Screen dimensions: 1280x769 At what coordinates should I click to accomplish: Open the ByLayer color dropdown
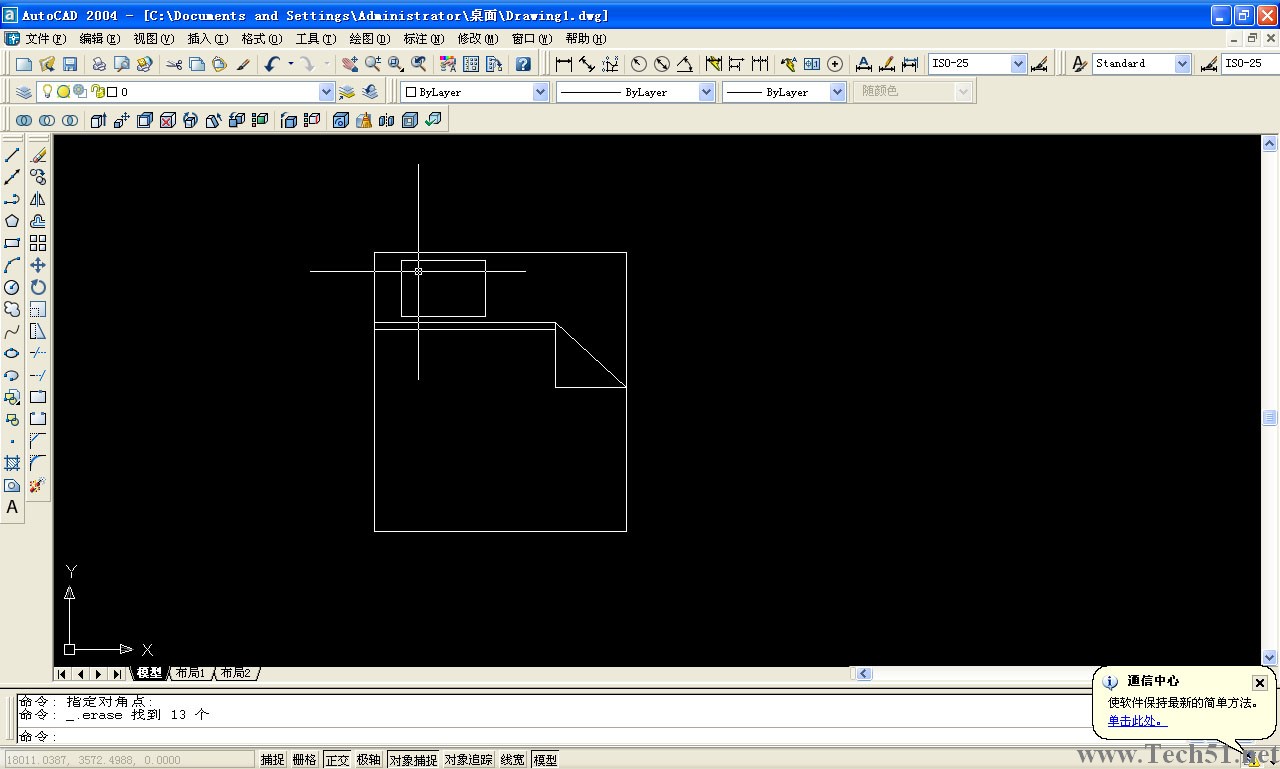click(541, 92)
